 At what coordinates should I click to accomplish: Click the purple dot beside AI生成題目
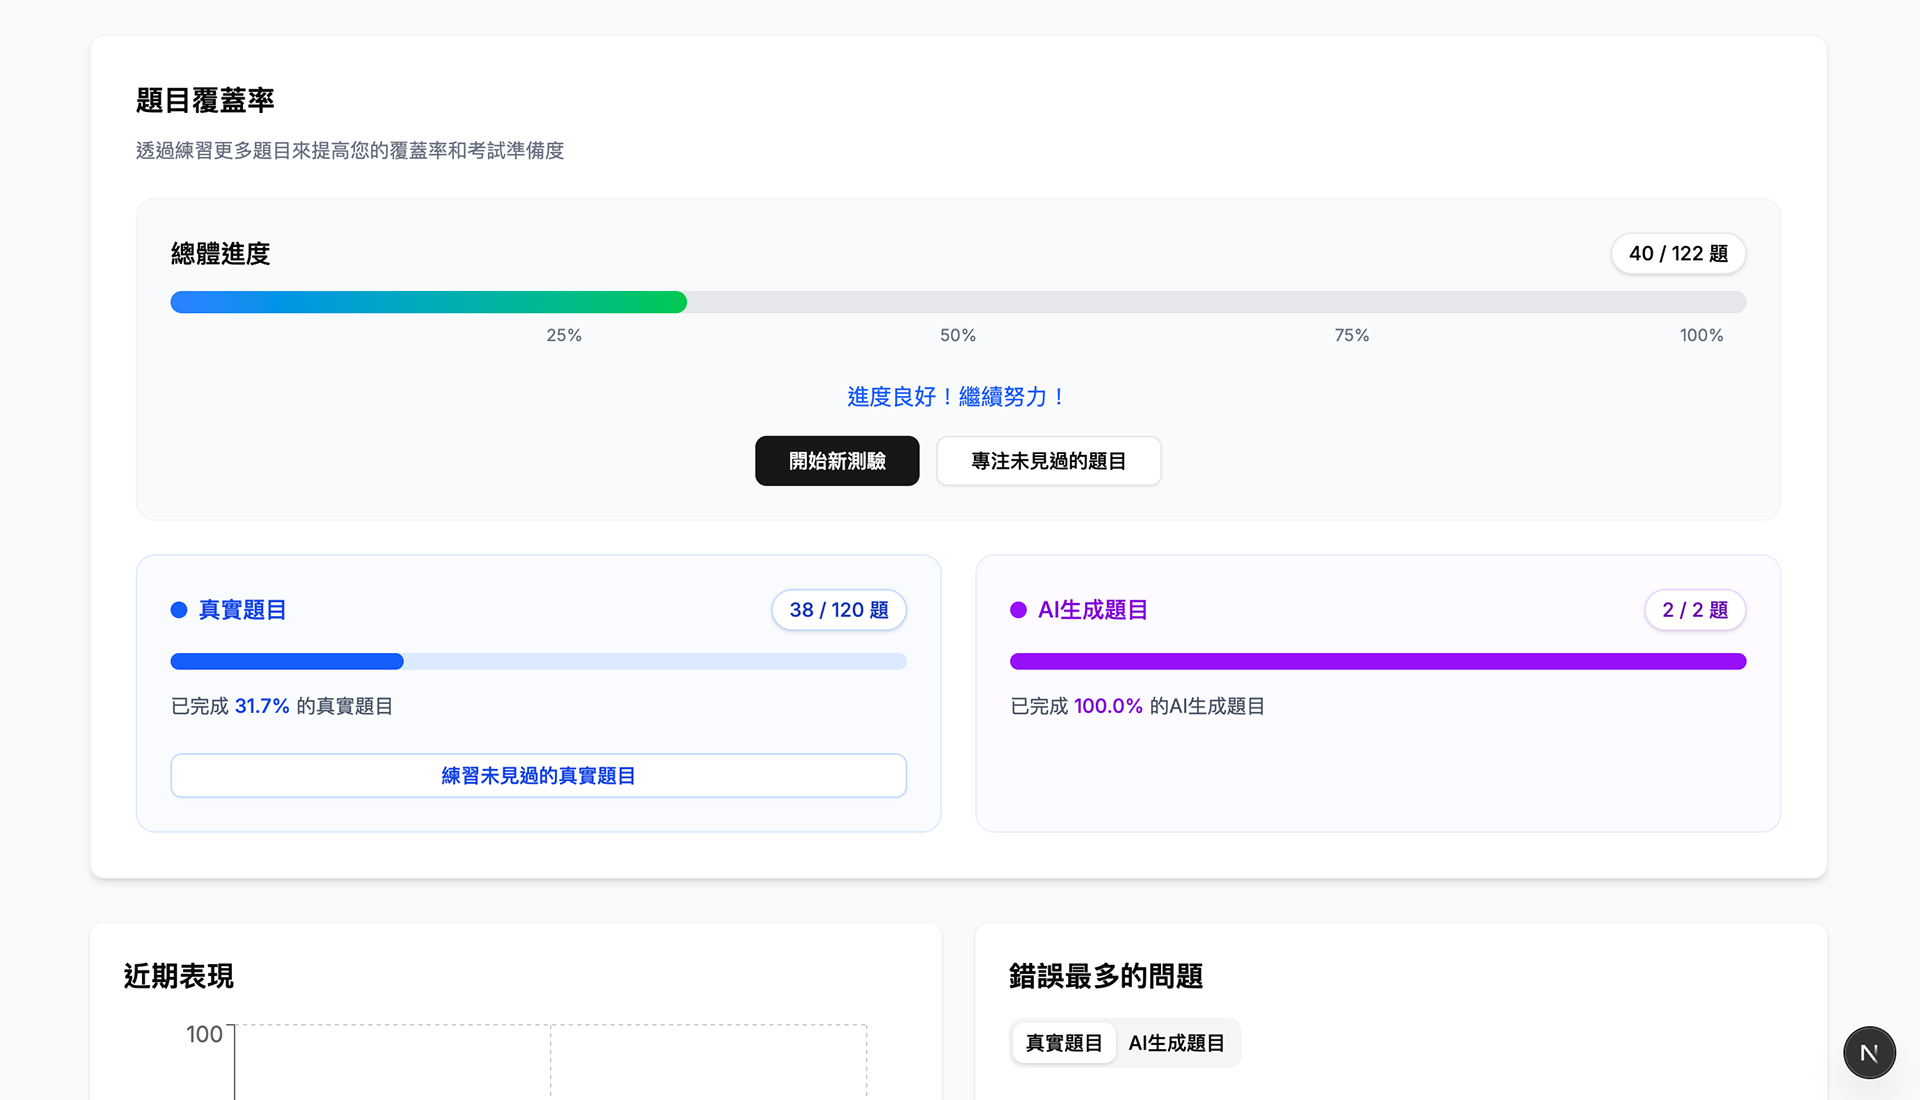tap(1018, 610)
